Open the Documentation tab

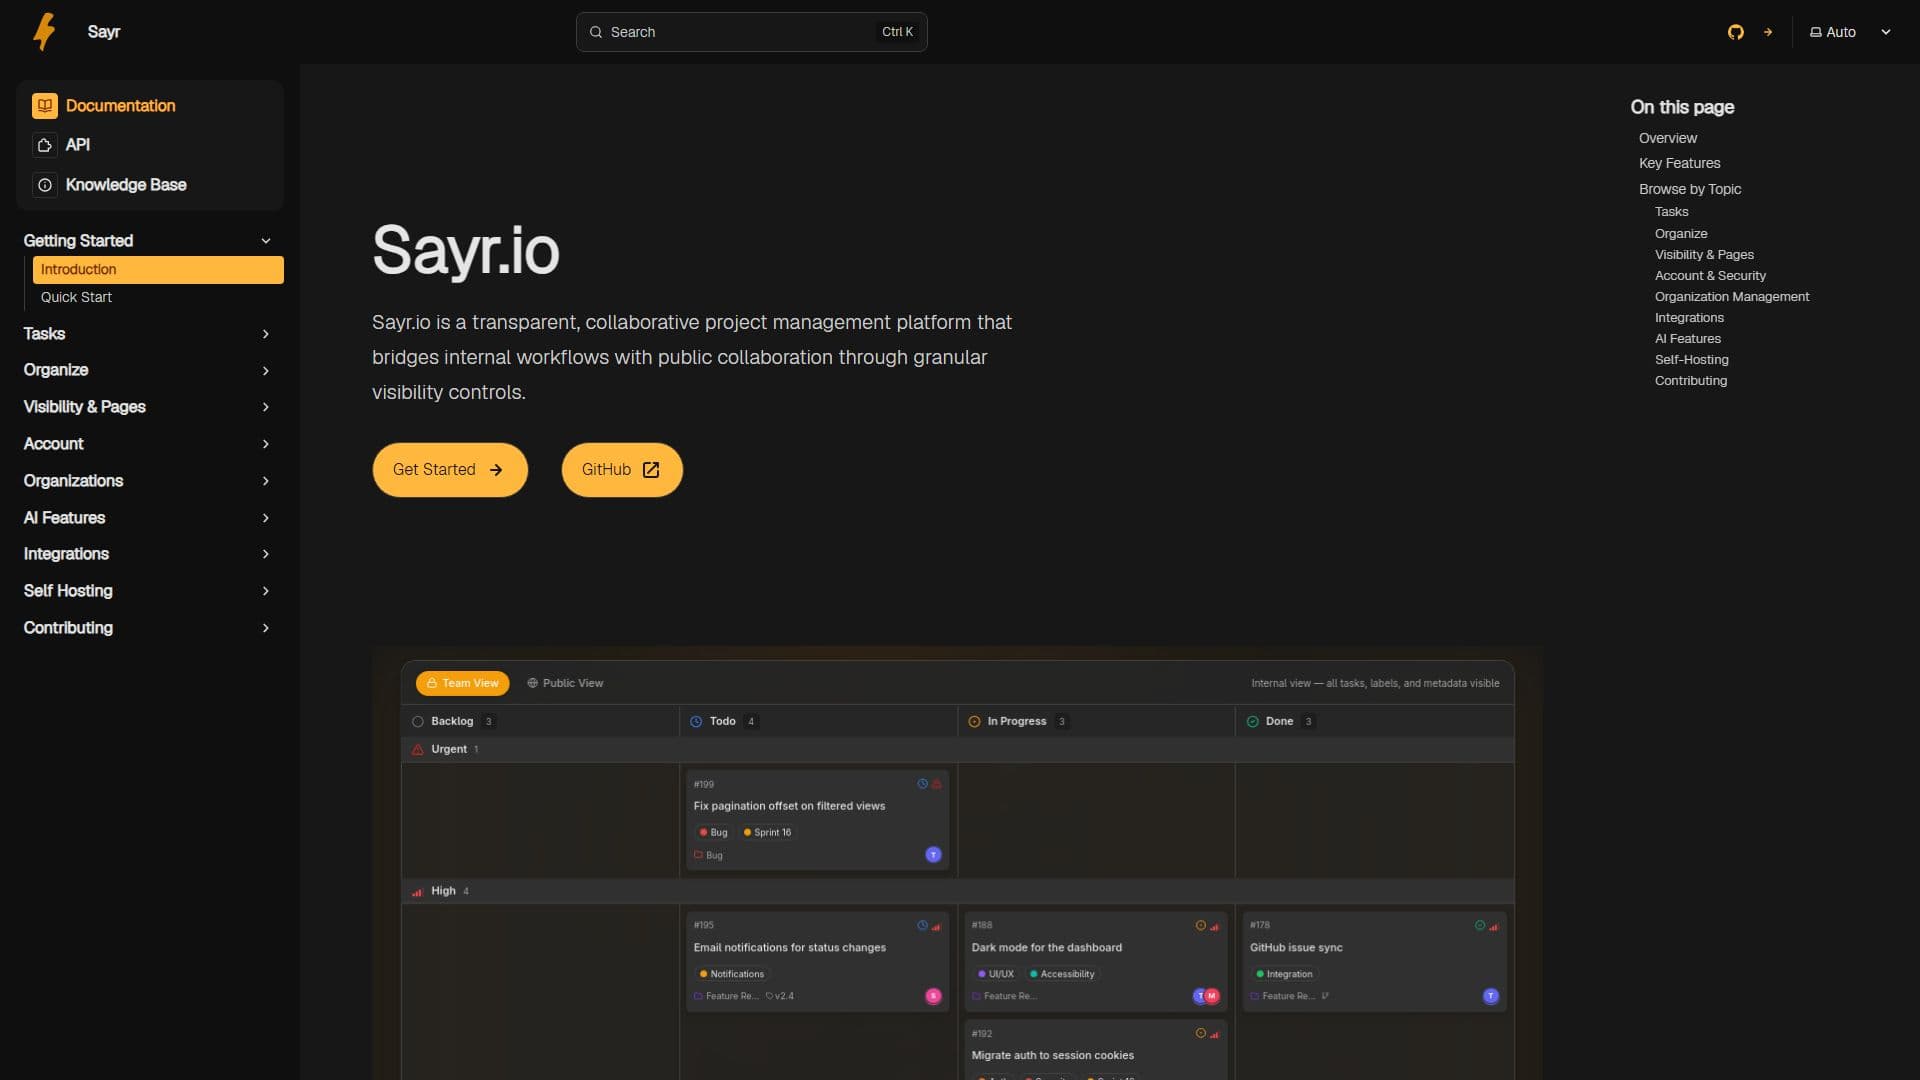point(150,106)
